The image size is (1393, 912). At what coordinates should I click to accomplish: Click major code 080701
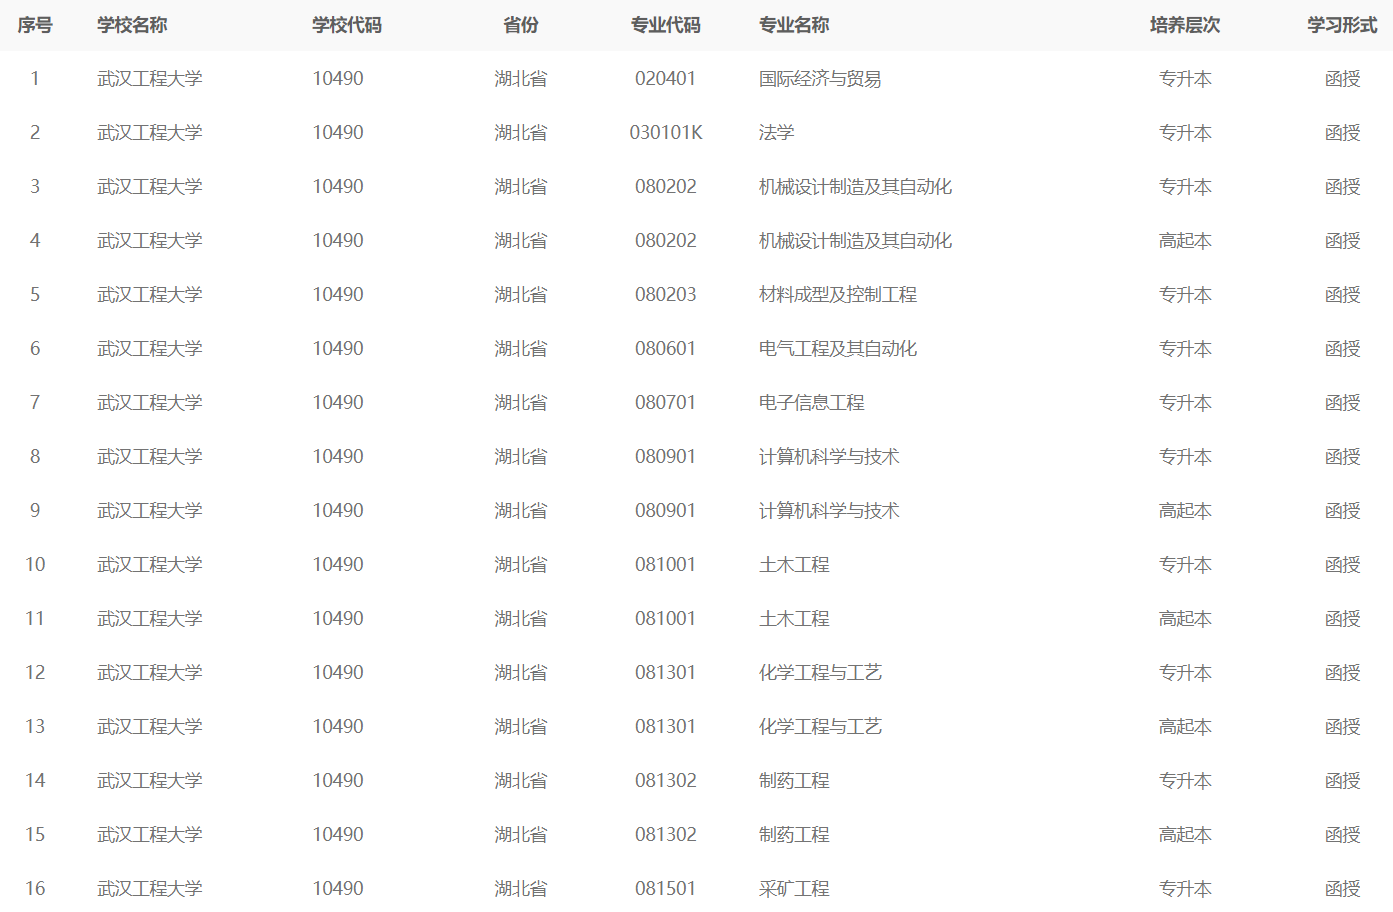pyautogui.click(x=666, y=403)
